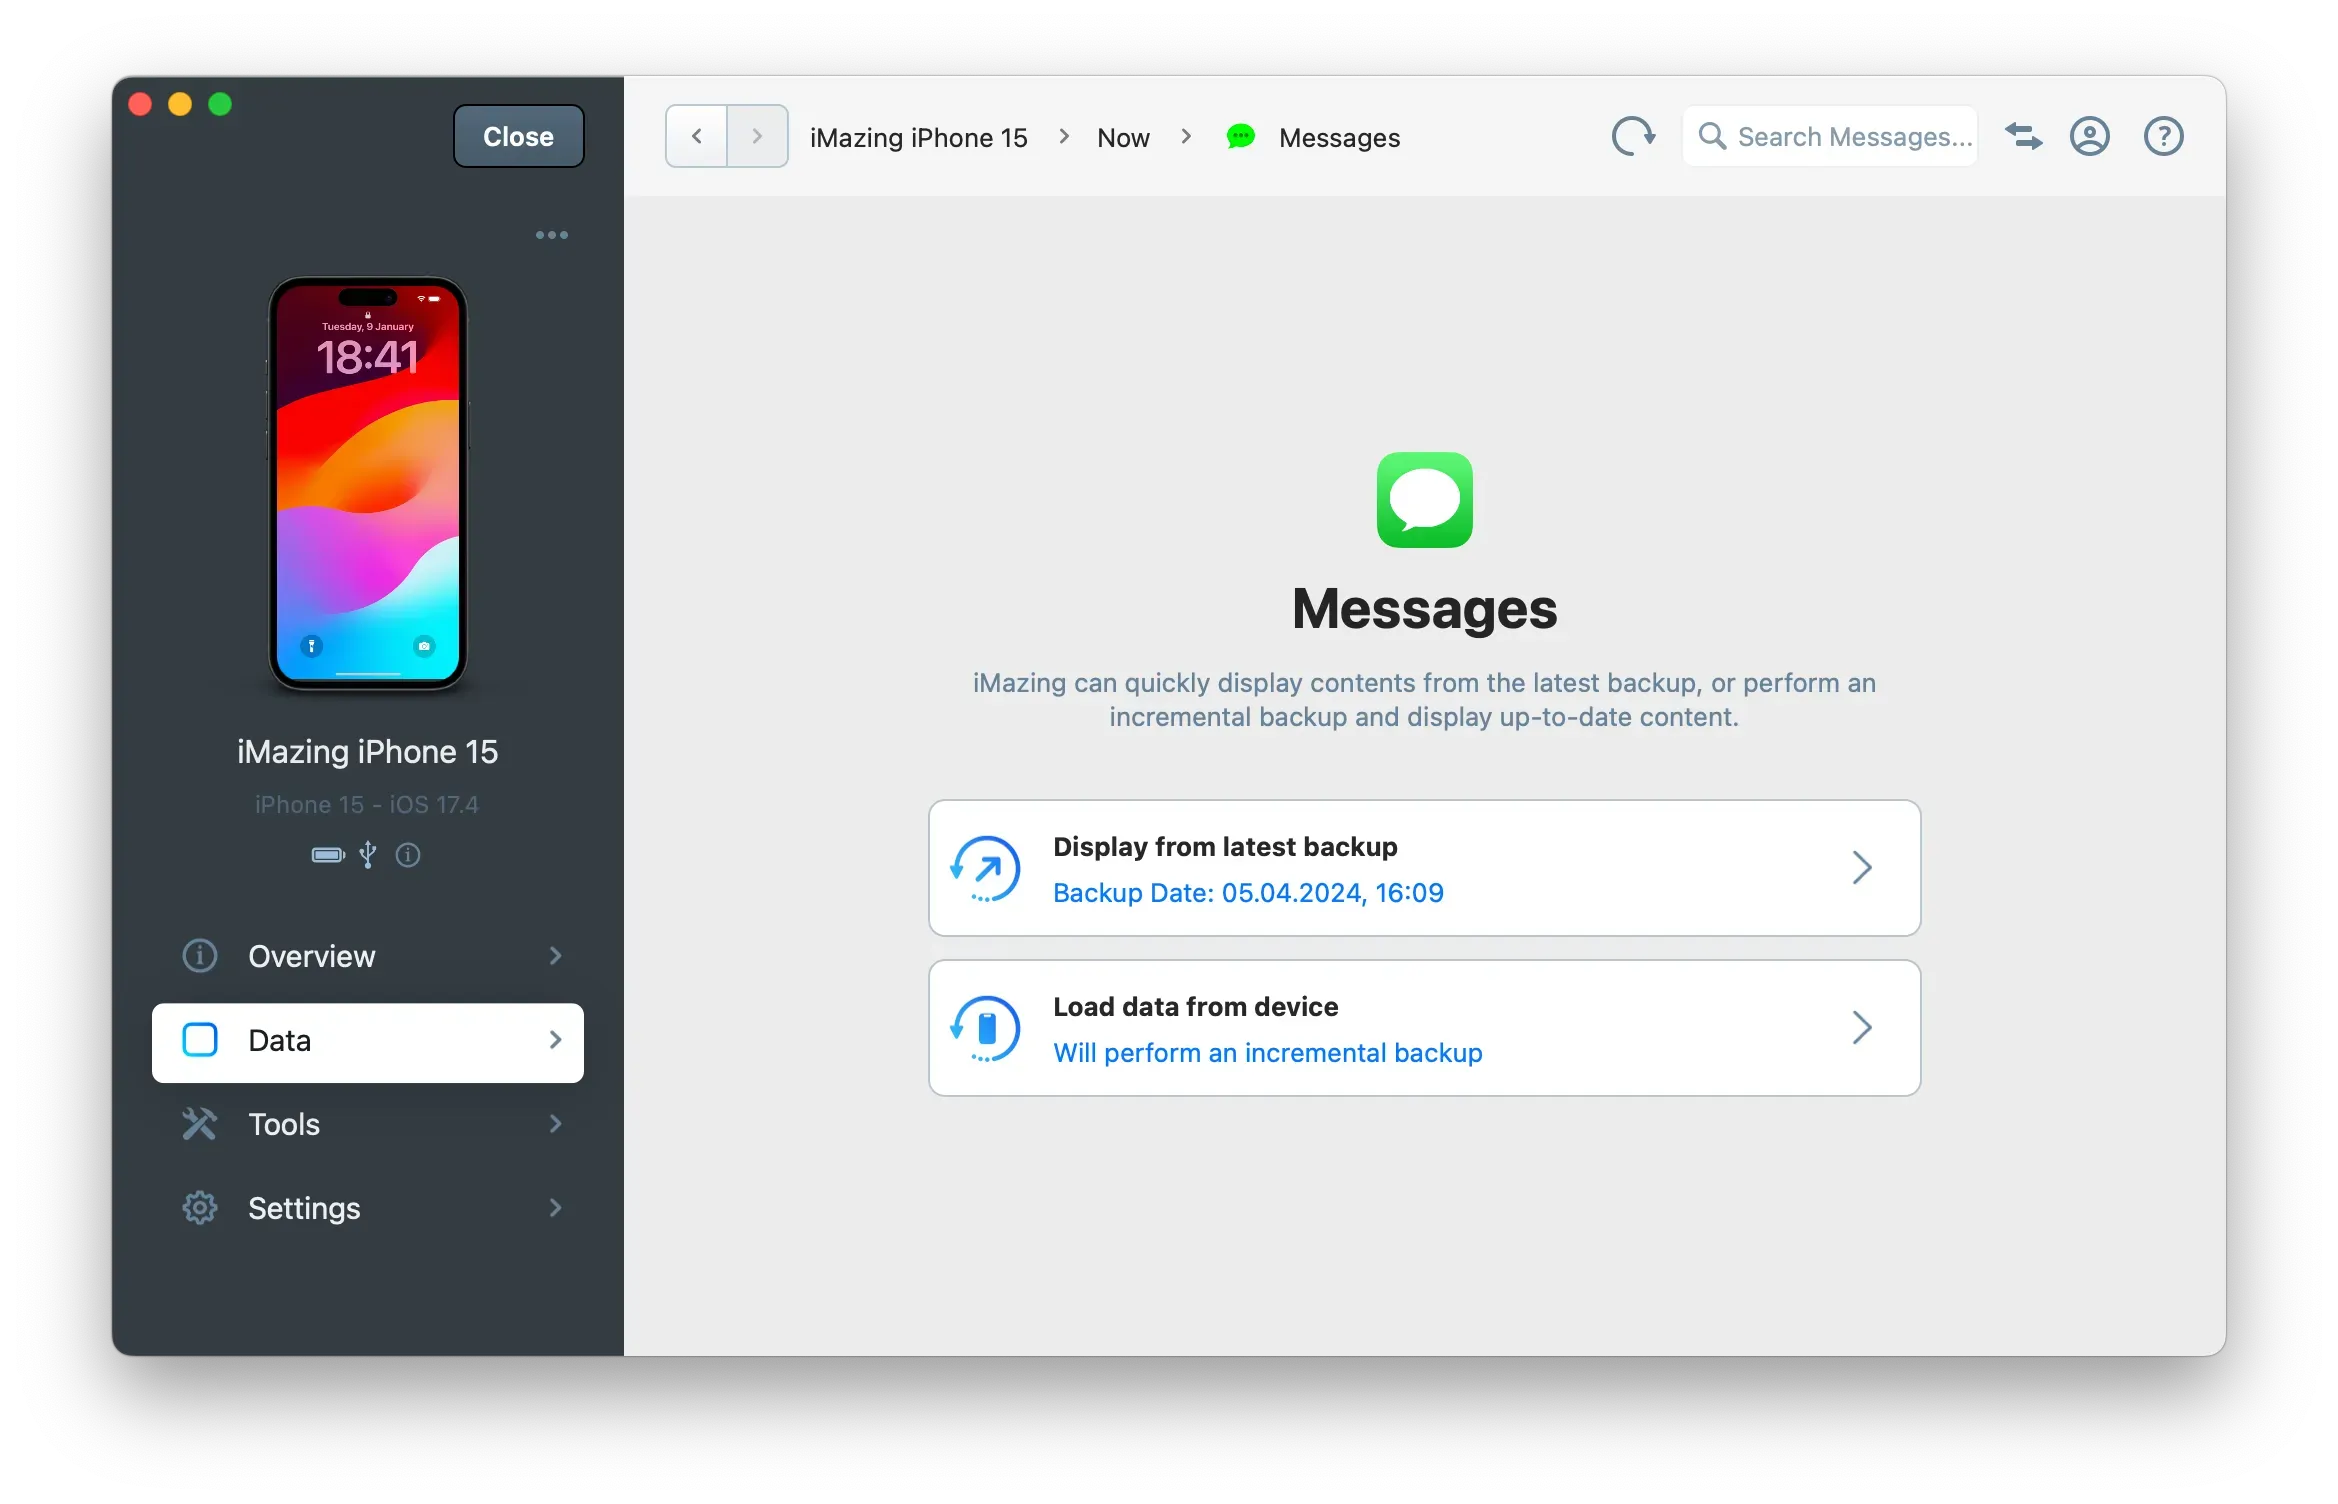Click the Messages app icon above the title
This screenshot has width=2338, height=1504.
pos(1424,500)
